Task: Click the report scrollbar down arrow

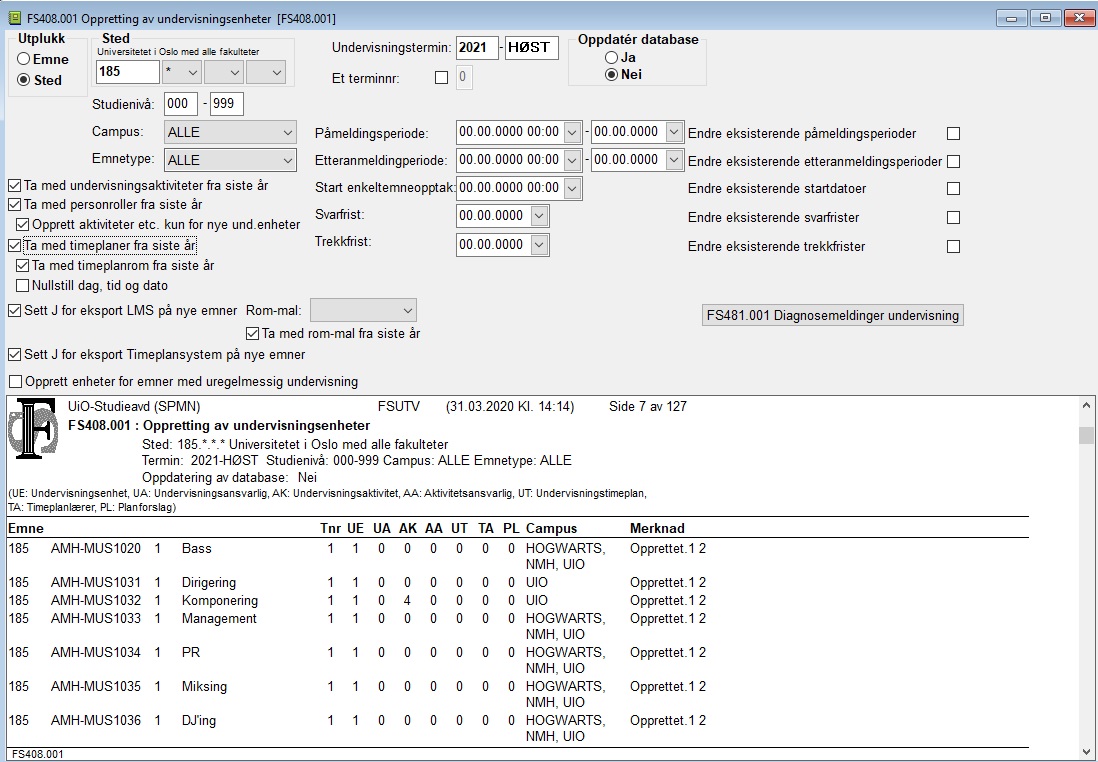Action: pyautogui.click(x=1086, y=753)
